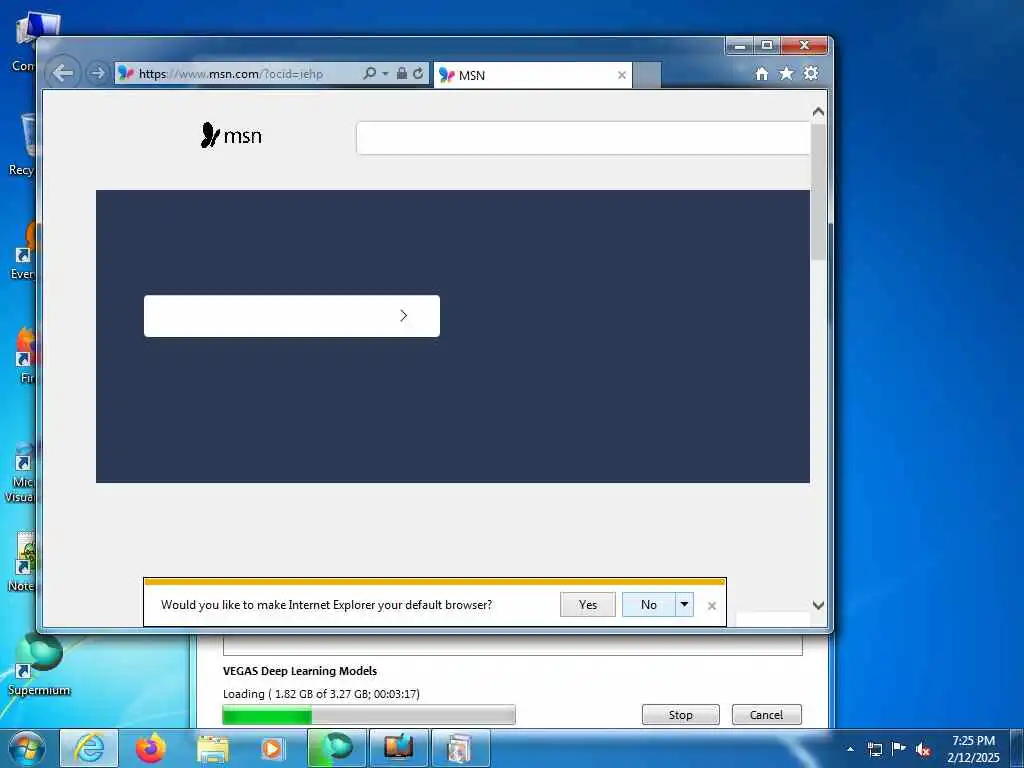Maximize the Internet Explorer window
This screenshot has width=1024, height=768.
pos(767,46)
